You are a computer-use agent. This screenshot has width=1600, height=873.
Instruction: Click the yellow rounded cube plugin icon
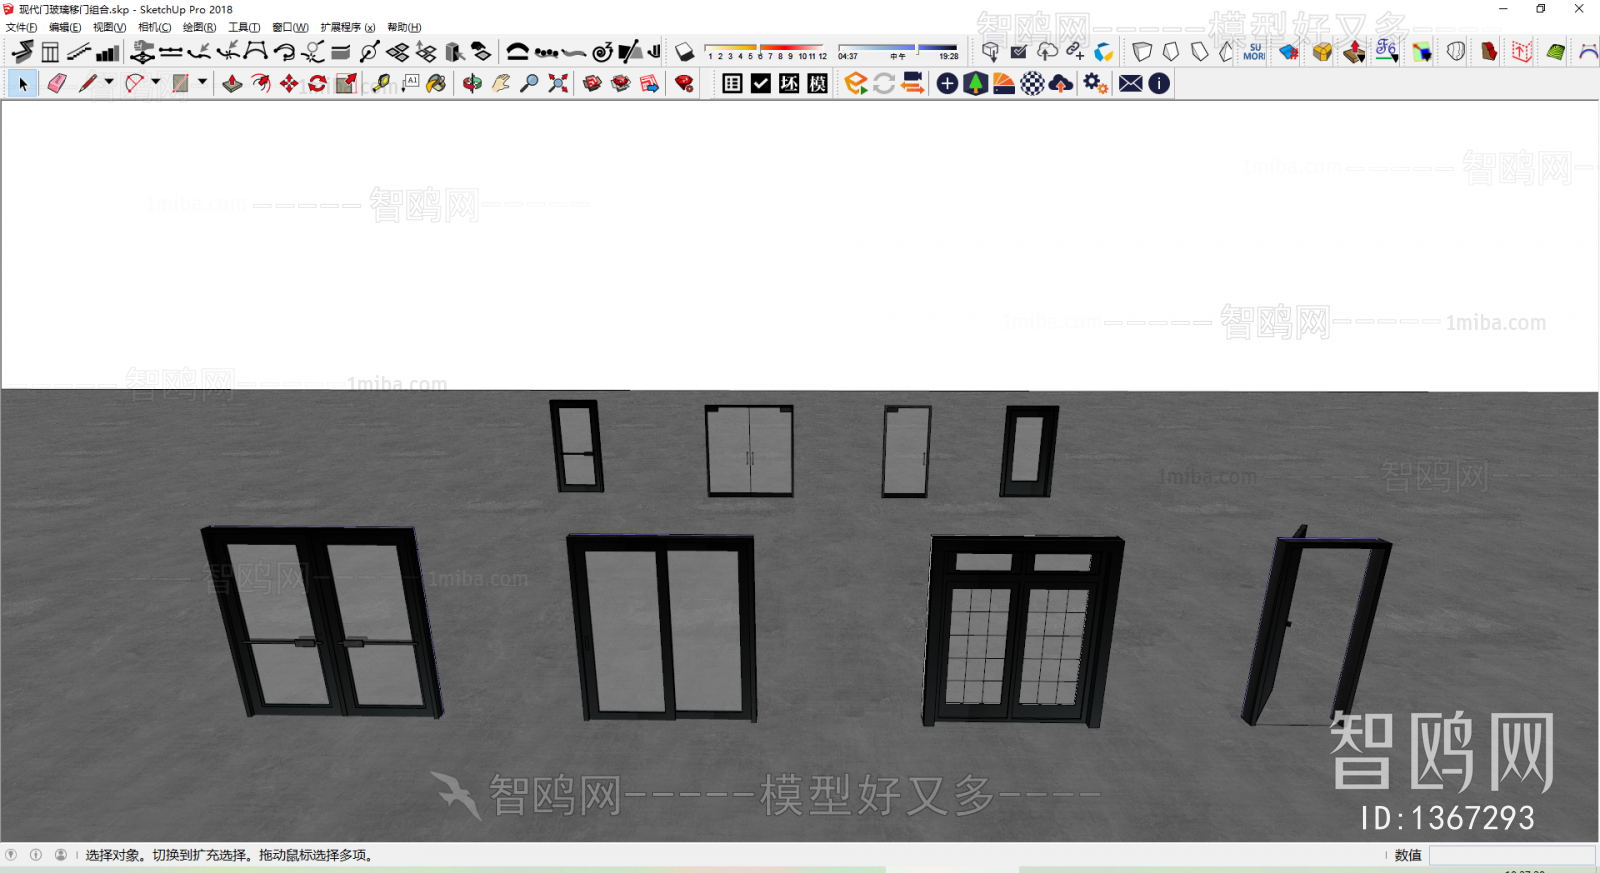point(1322,52)
